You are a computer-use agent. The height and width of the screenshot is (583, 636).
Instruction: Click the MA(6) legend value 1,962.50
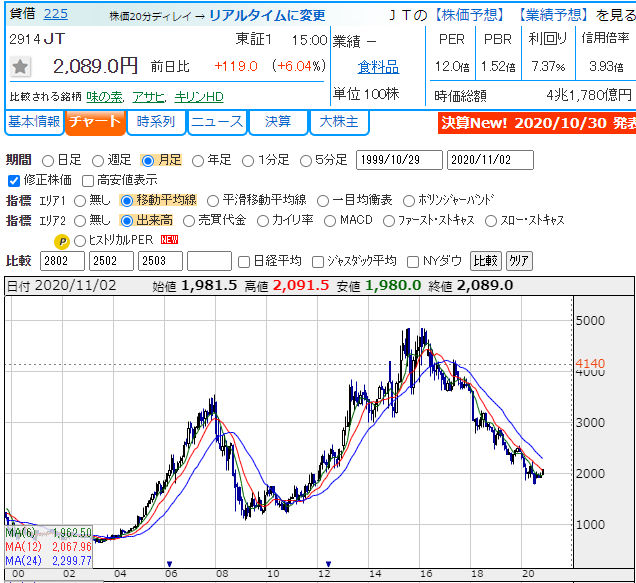[72, 533]
